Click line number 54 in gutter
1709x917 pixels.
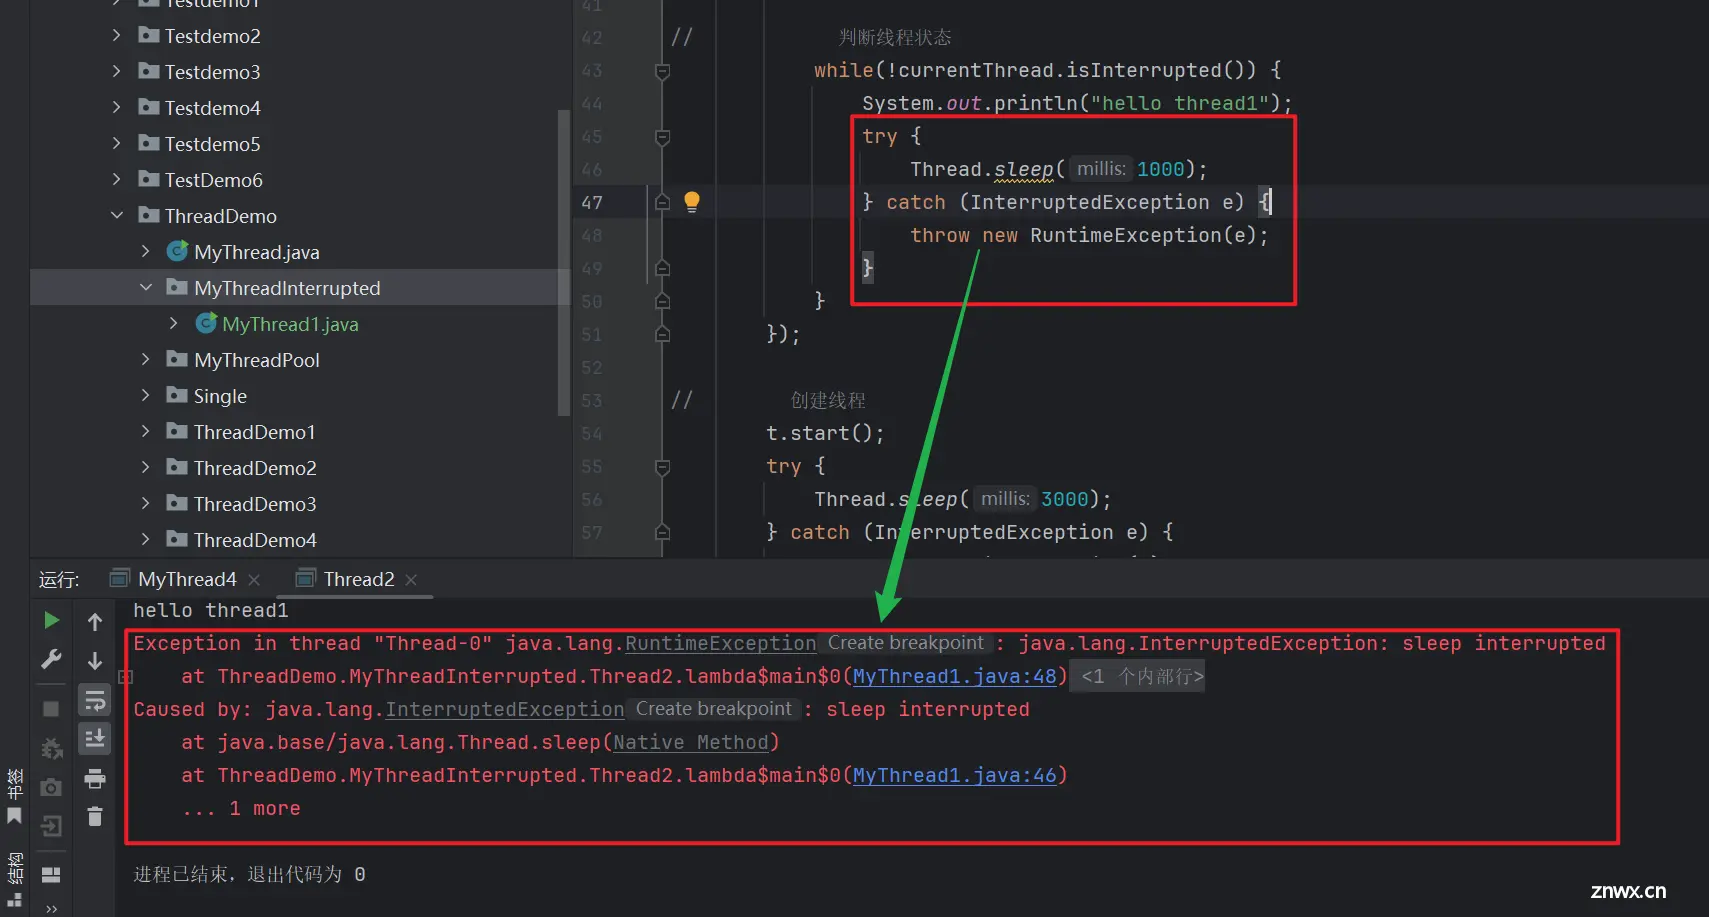coord(592,434)
